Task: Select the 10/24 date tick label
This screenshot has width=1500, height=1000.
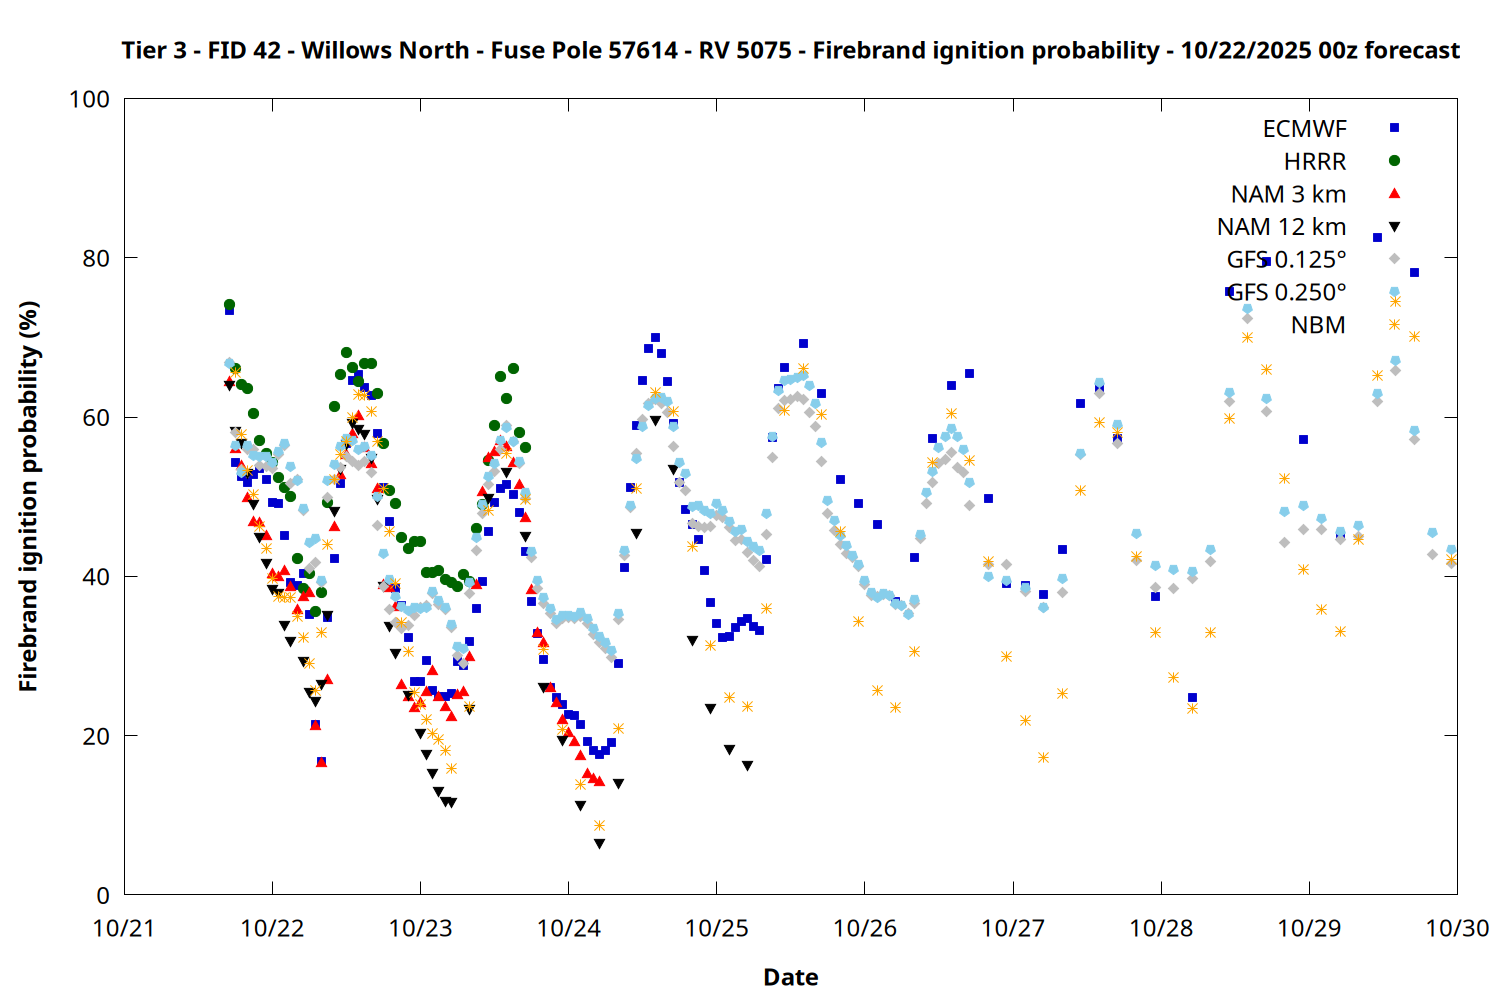Action: coord(568,928)
